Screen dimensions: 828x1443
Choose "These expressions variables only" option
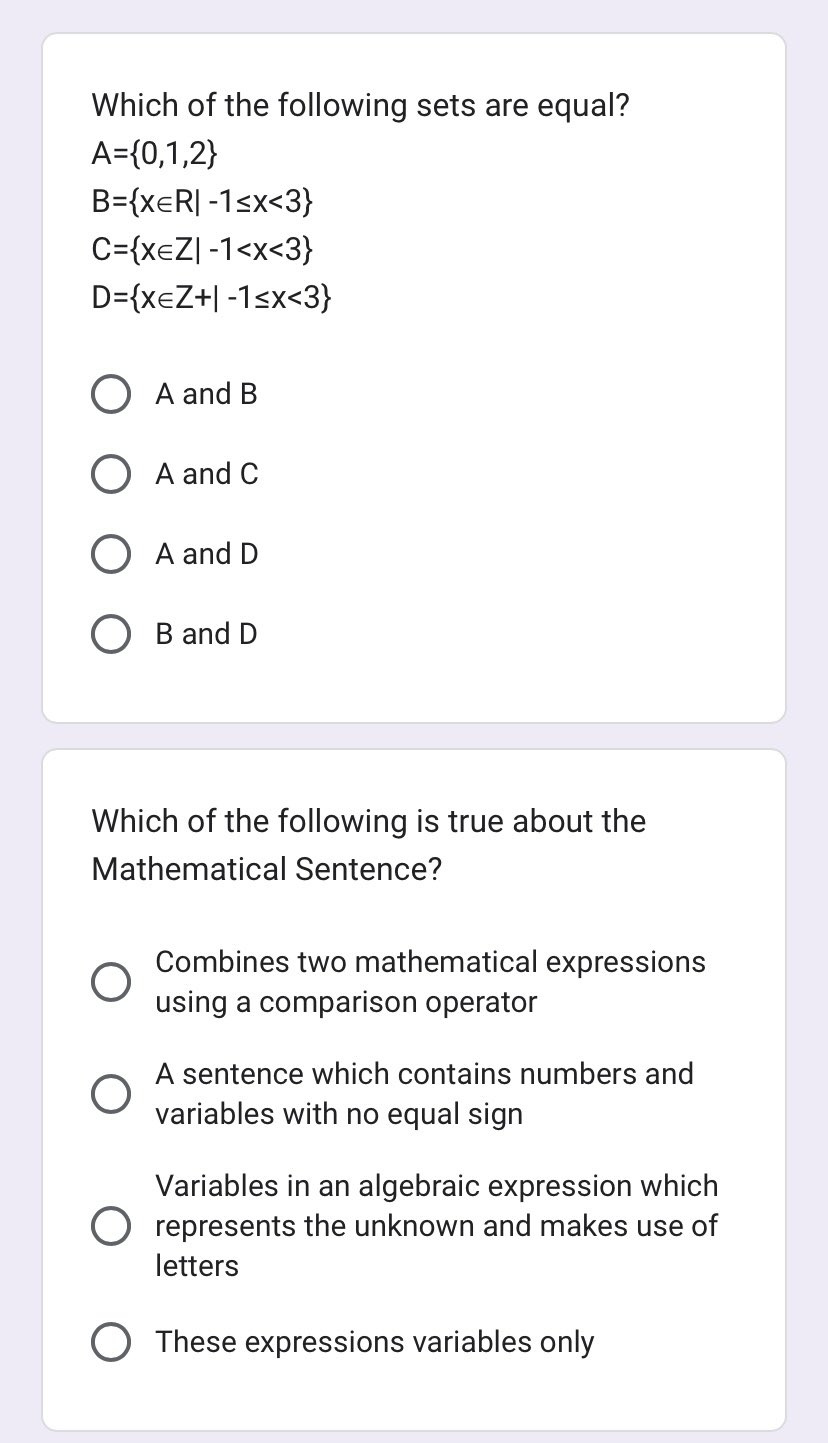(x=111, y=1341)
